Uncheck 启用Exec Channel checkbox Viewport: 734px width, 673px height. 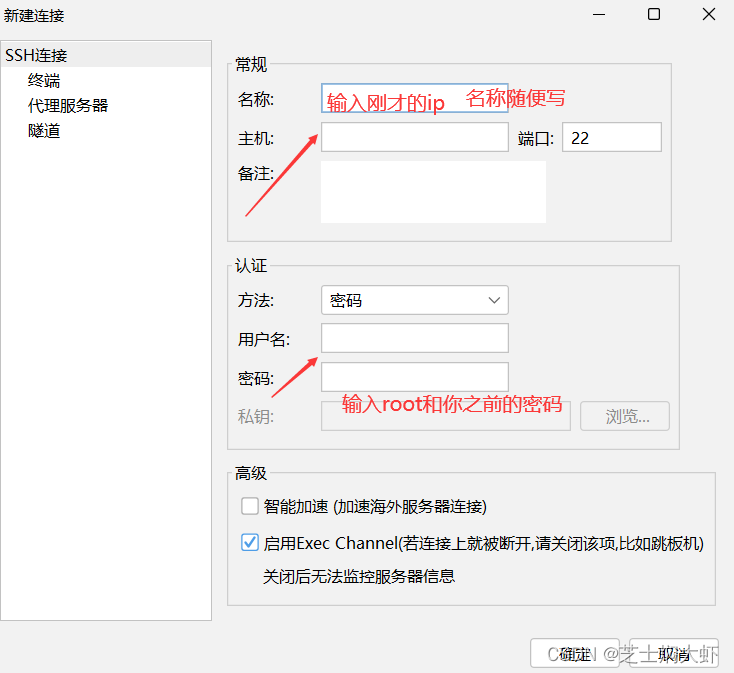250,543
